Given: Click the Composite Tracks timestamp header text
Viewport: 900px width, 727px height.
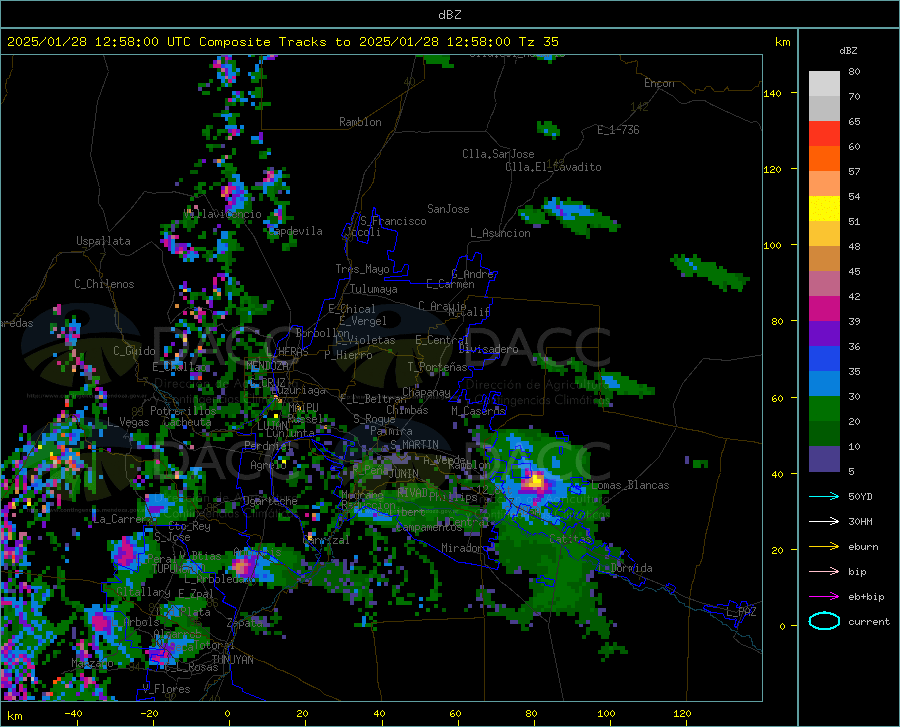Looking at the screenshot, I should pos(282,42).
